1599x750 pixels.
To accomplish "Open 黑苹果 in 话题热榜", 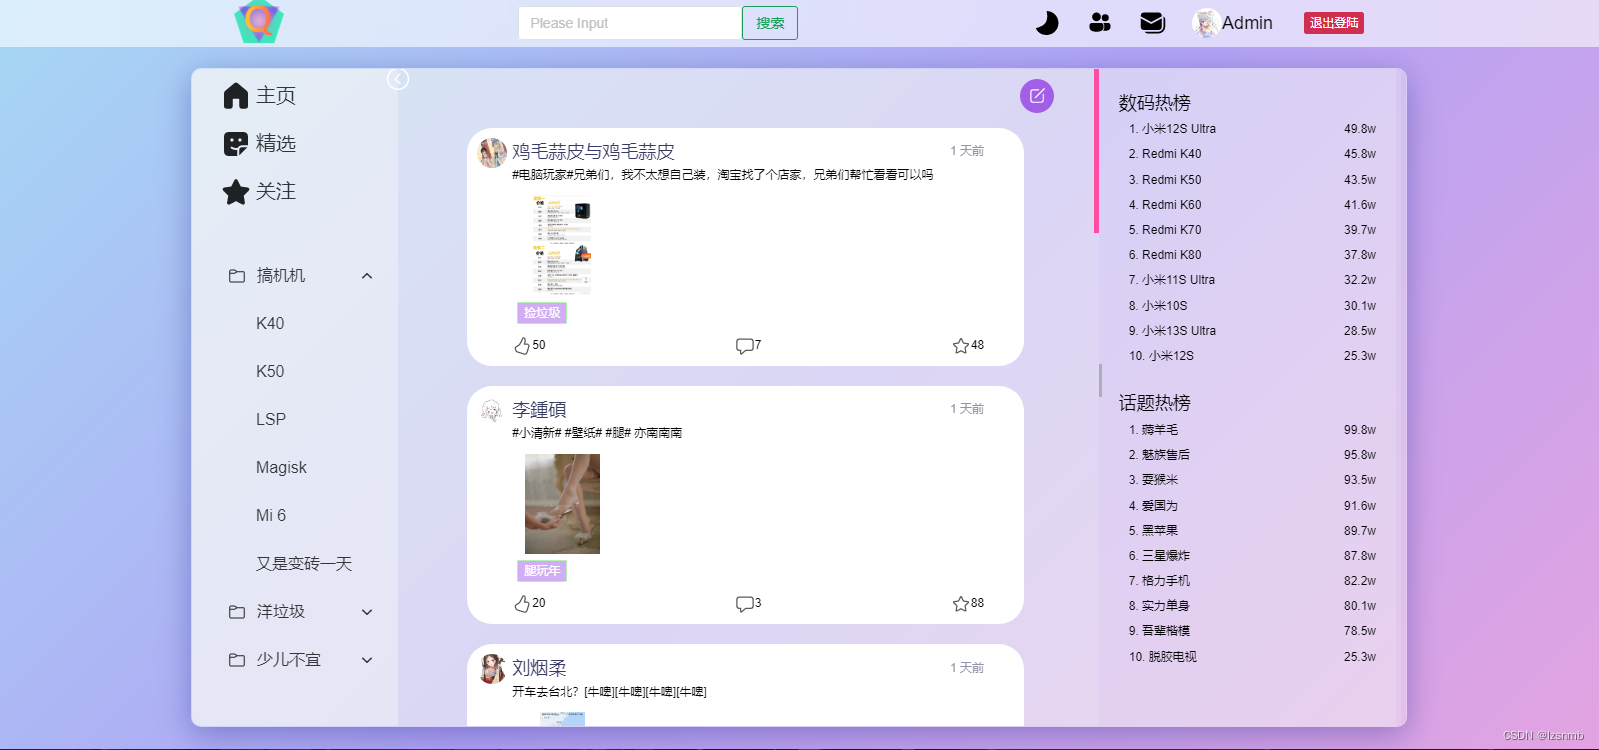I will coord(1160,531).
